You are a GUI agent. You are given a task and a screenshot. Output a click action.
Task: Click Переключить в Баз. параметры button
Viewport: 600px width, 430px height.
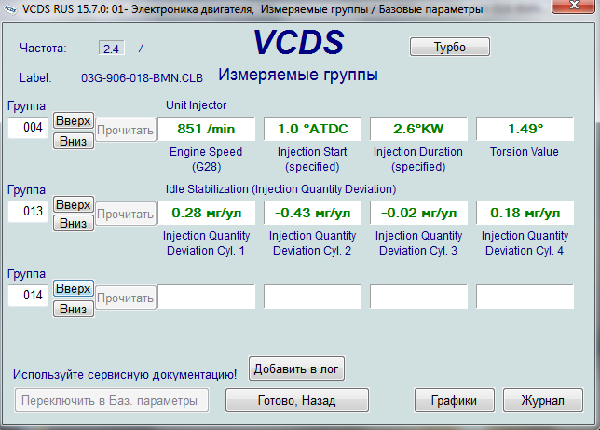click(x=112, y=400)
